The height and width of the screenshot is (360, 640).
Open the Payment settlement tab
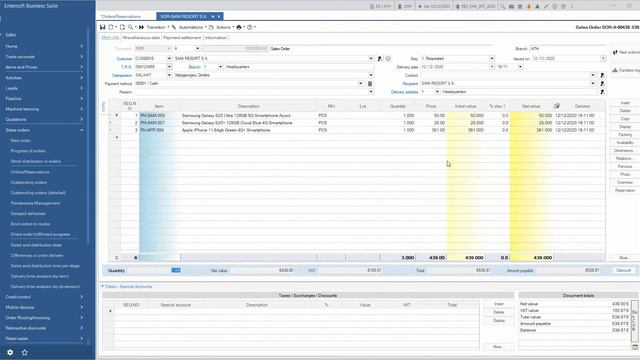tap(182, 38)
